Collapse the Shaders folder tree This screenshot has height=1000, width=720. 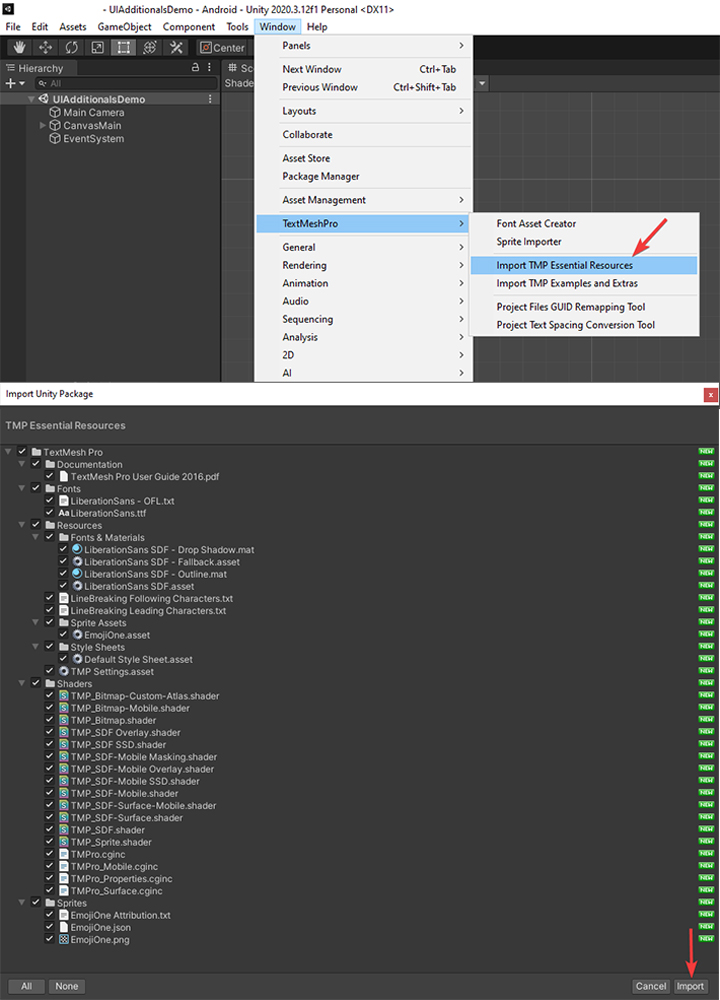[22, 684]
